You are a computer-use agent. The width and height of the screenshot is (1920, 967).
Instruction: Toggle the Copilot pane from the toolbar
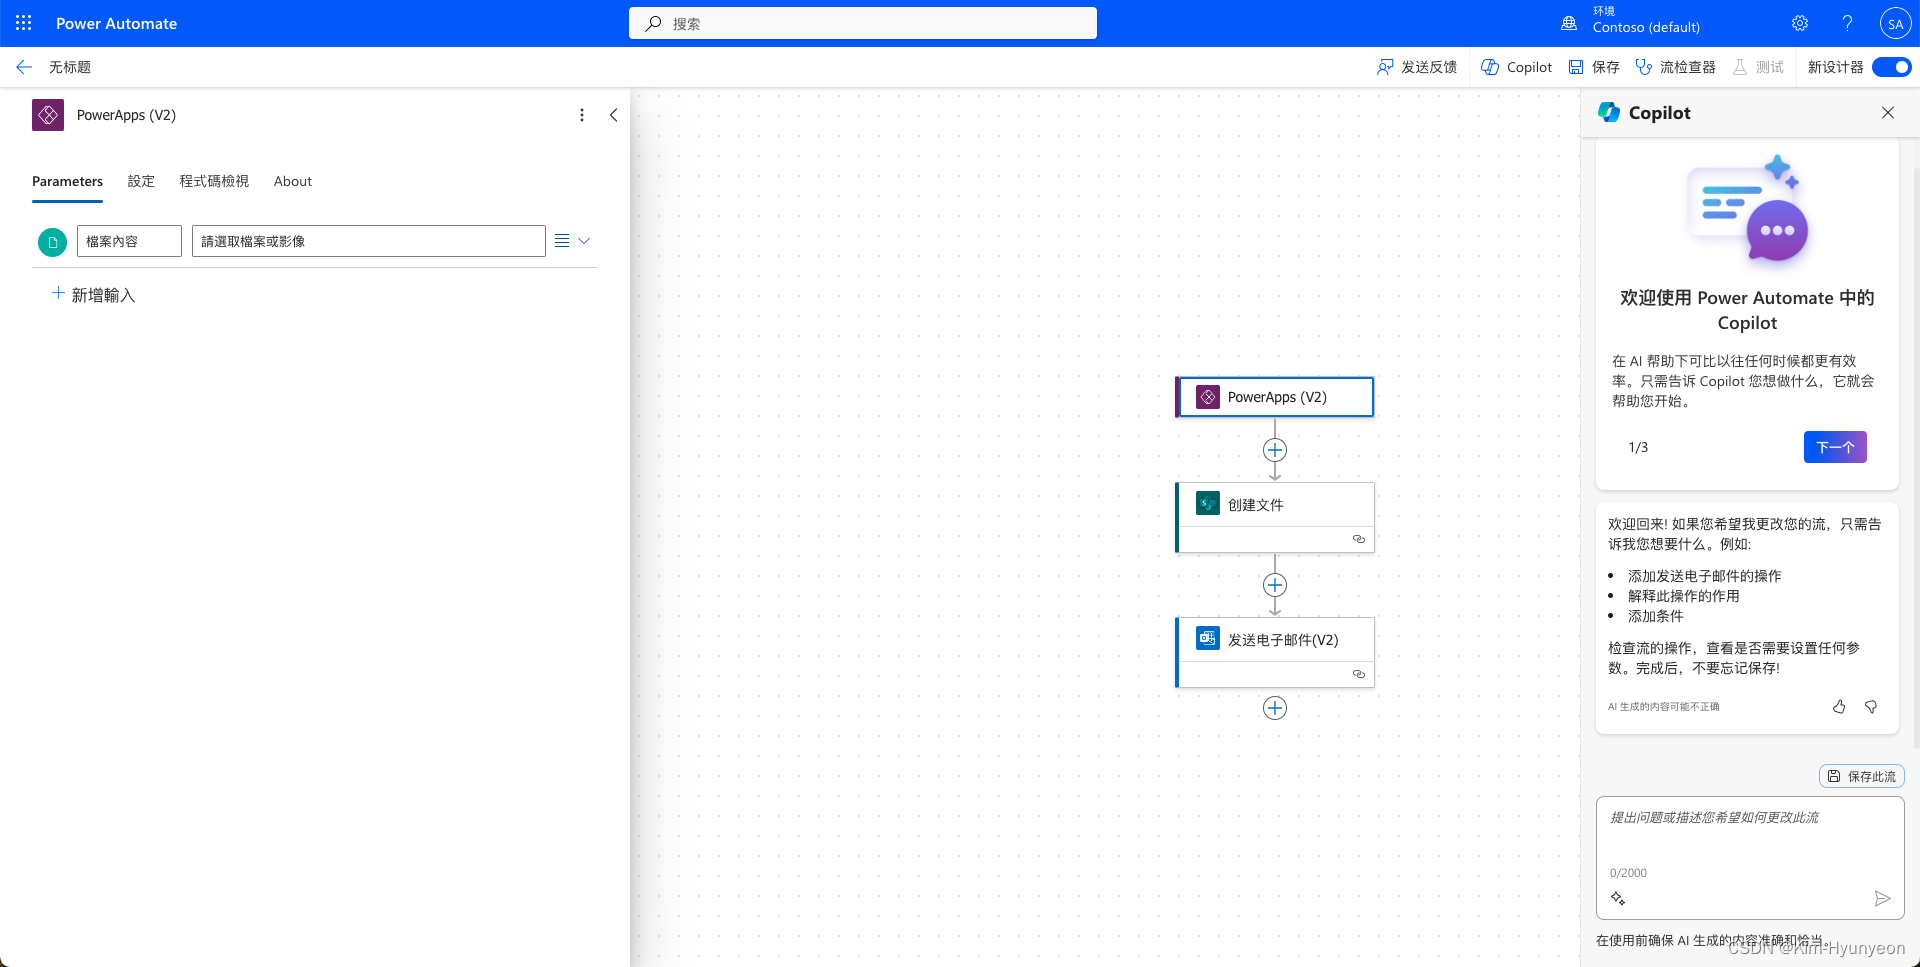1517,67
